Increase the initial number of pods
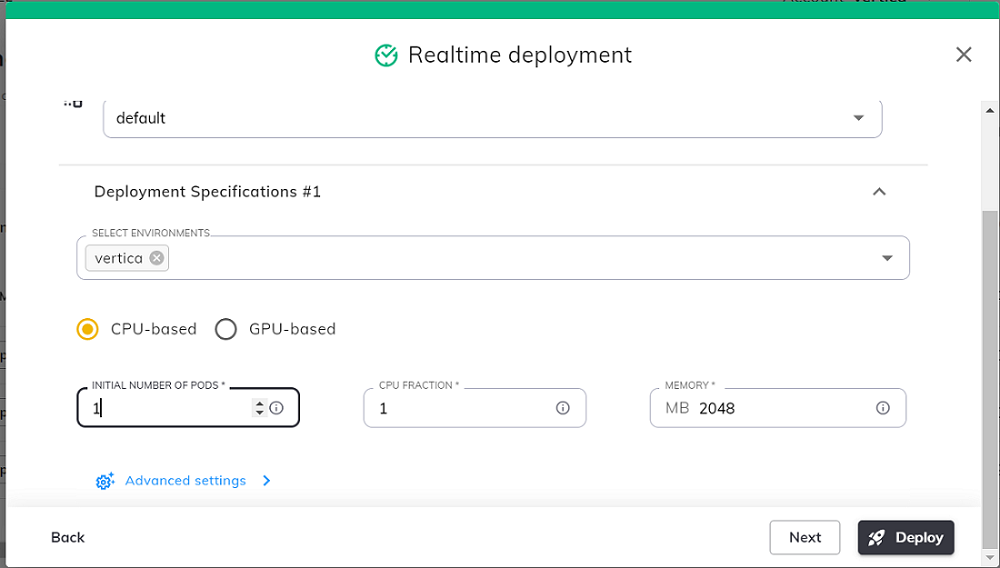 [x=259, y=403]
